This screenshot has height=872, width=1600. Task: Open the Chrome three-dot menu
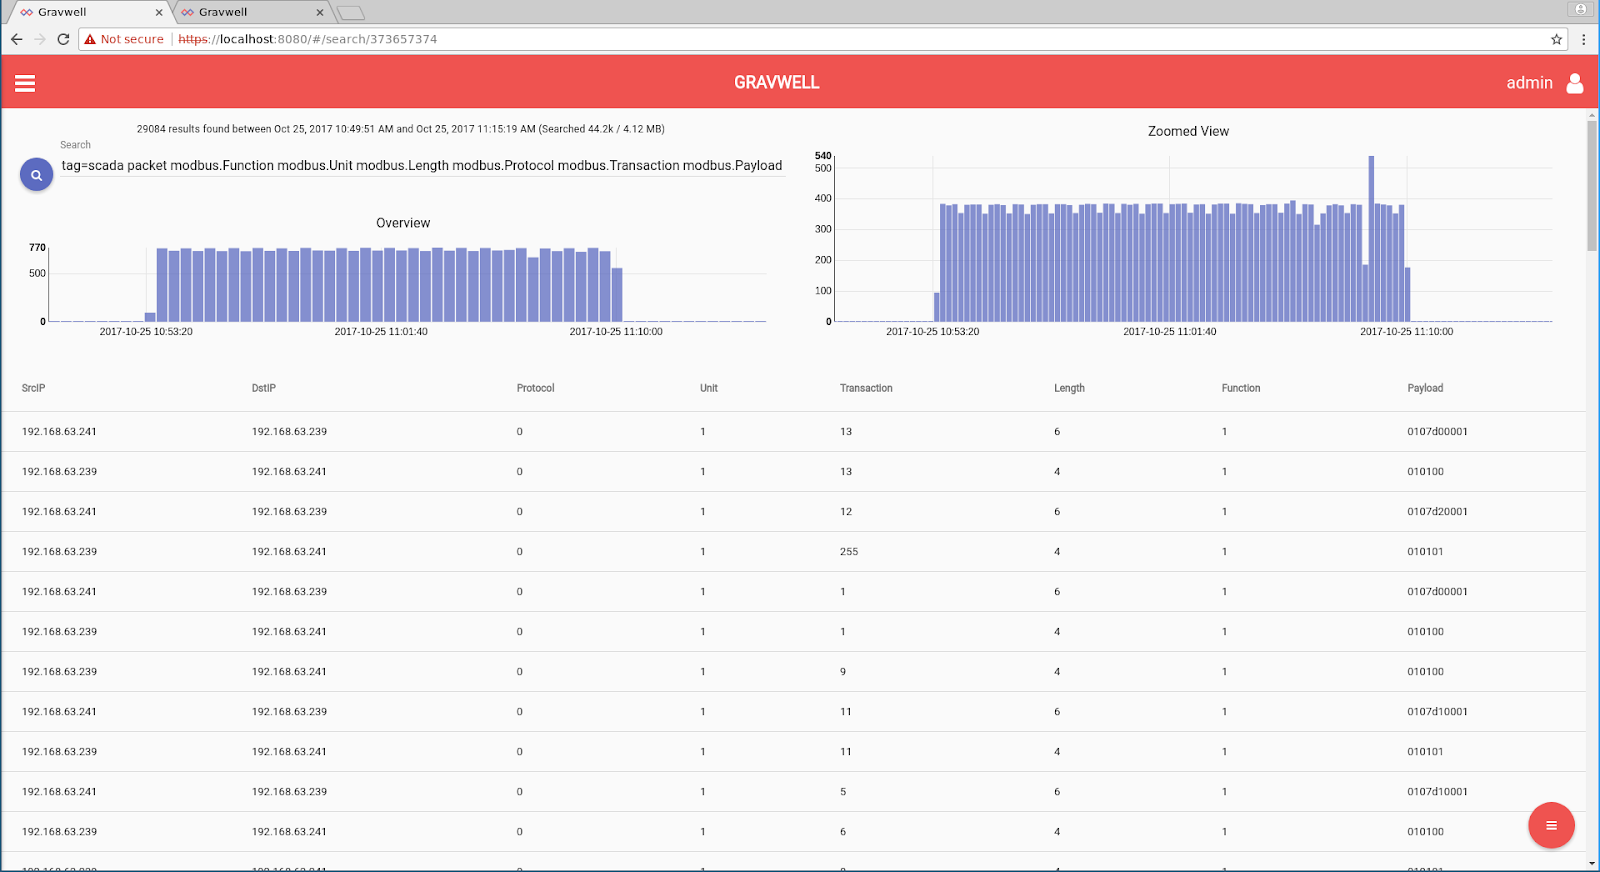(x=1583, y=39)
